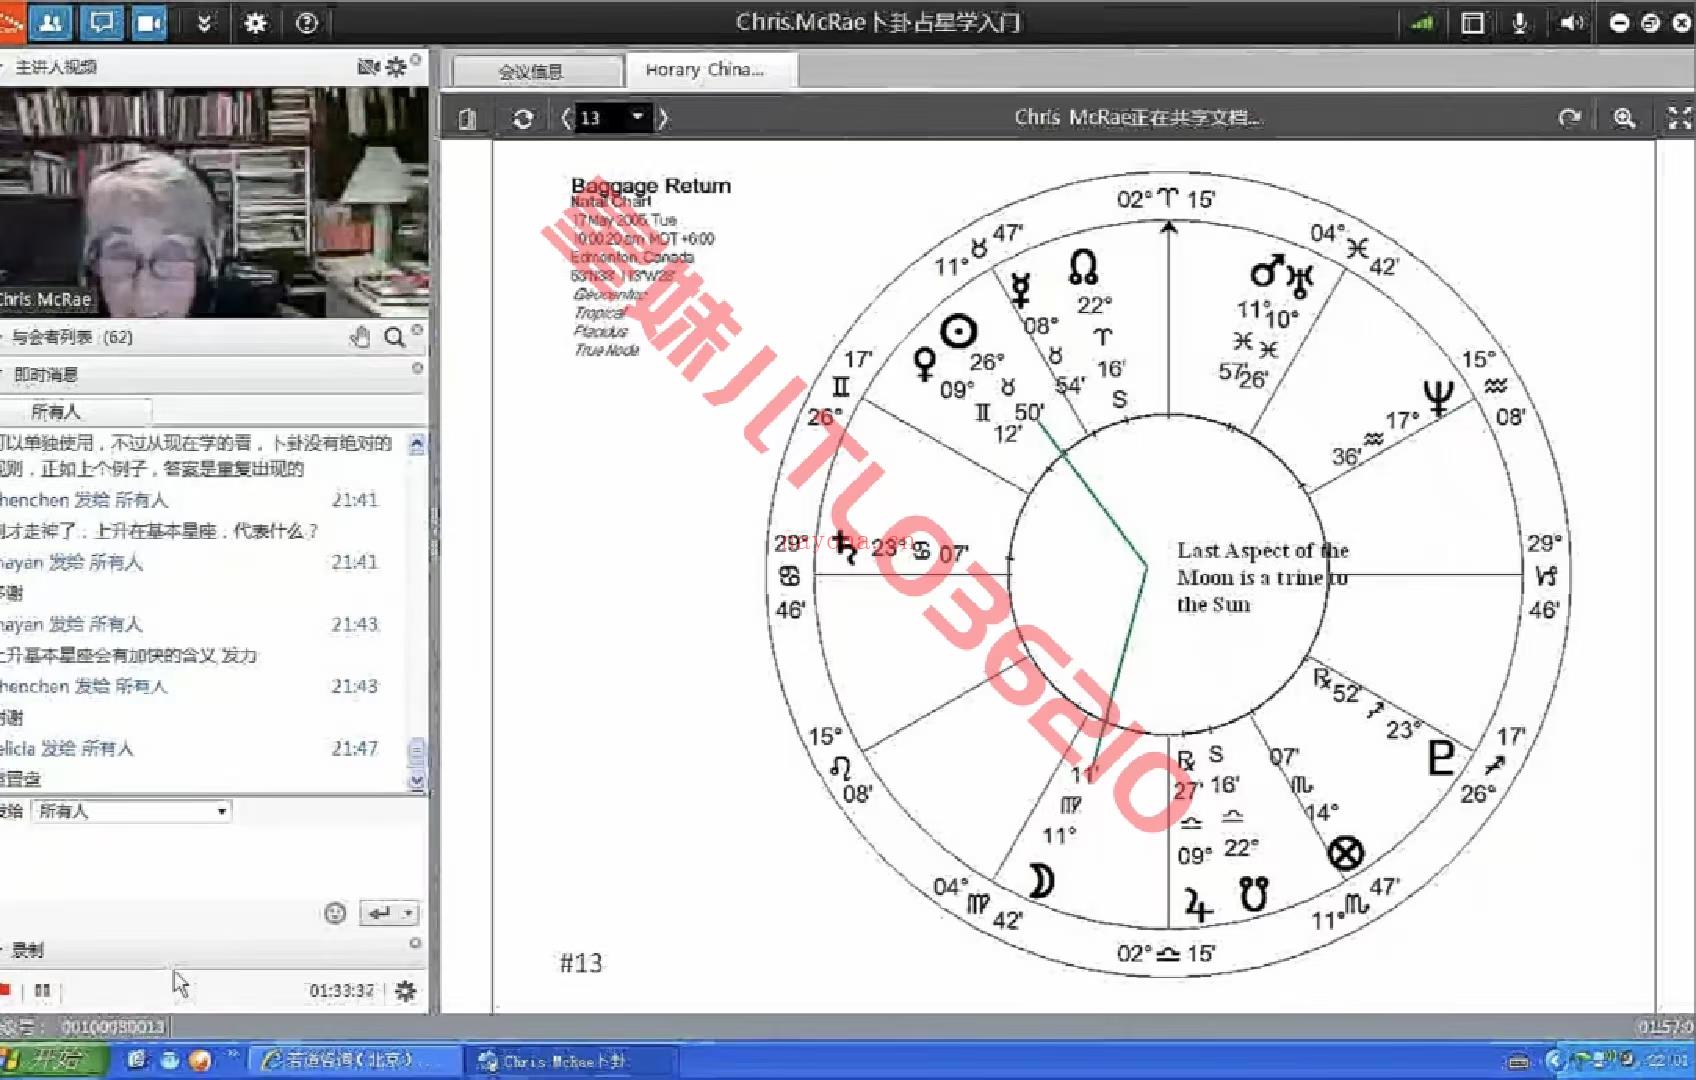Click chenchen 发给 所有人 21:41 message
This screenshot has width=1696, height=1080.
click(x=190, y=500)
